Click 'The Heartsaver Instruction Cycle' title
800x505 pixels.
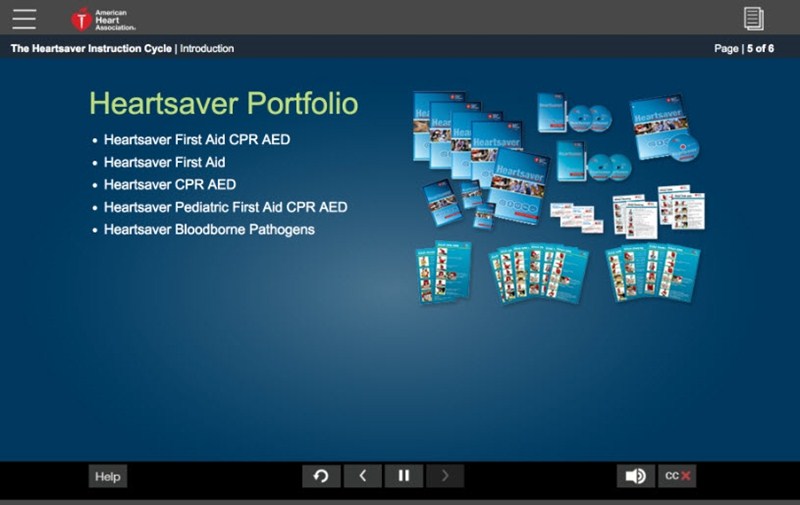click(91, 48)
